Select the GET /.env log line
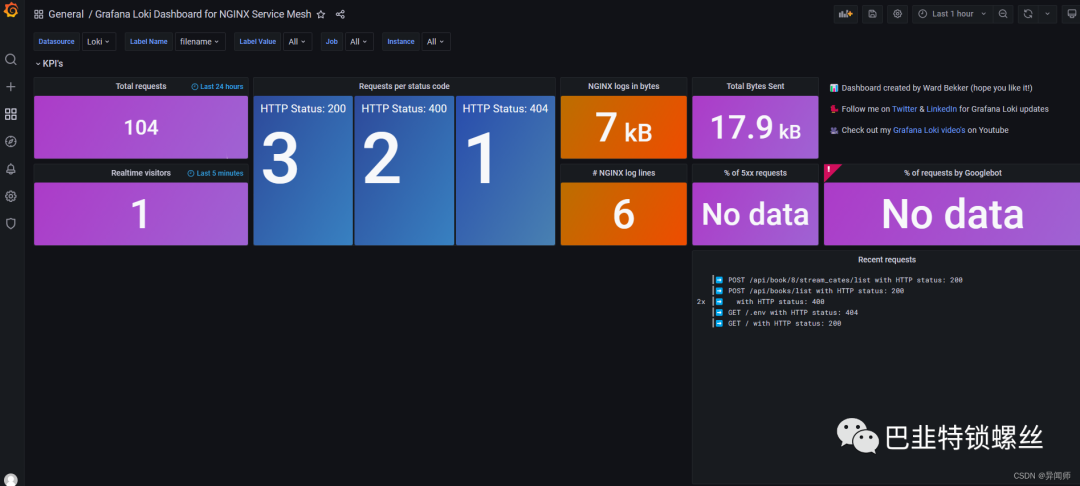This screenshot has width=1080, height=486. (x=794, y=313)
